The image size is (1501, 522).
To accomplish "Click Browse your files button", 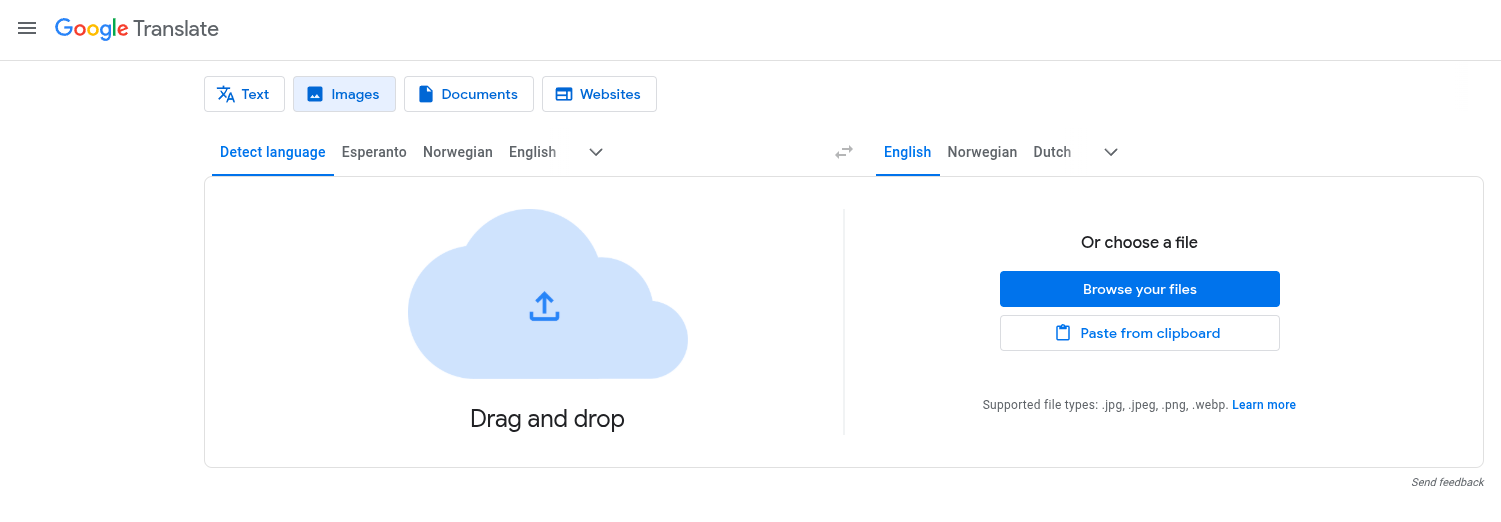I will click(x=1140, y=289).
